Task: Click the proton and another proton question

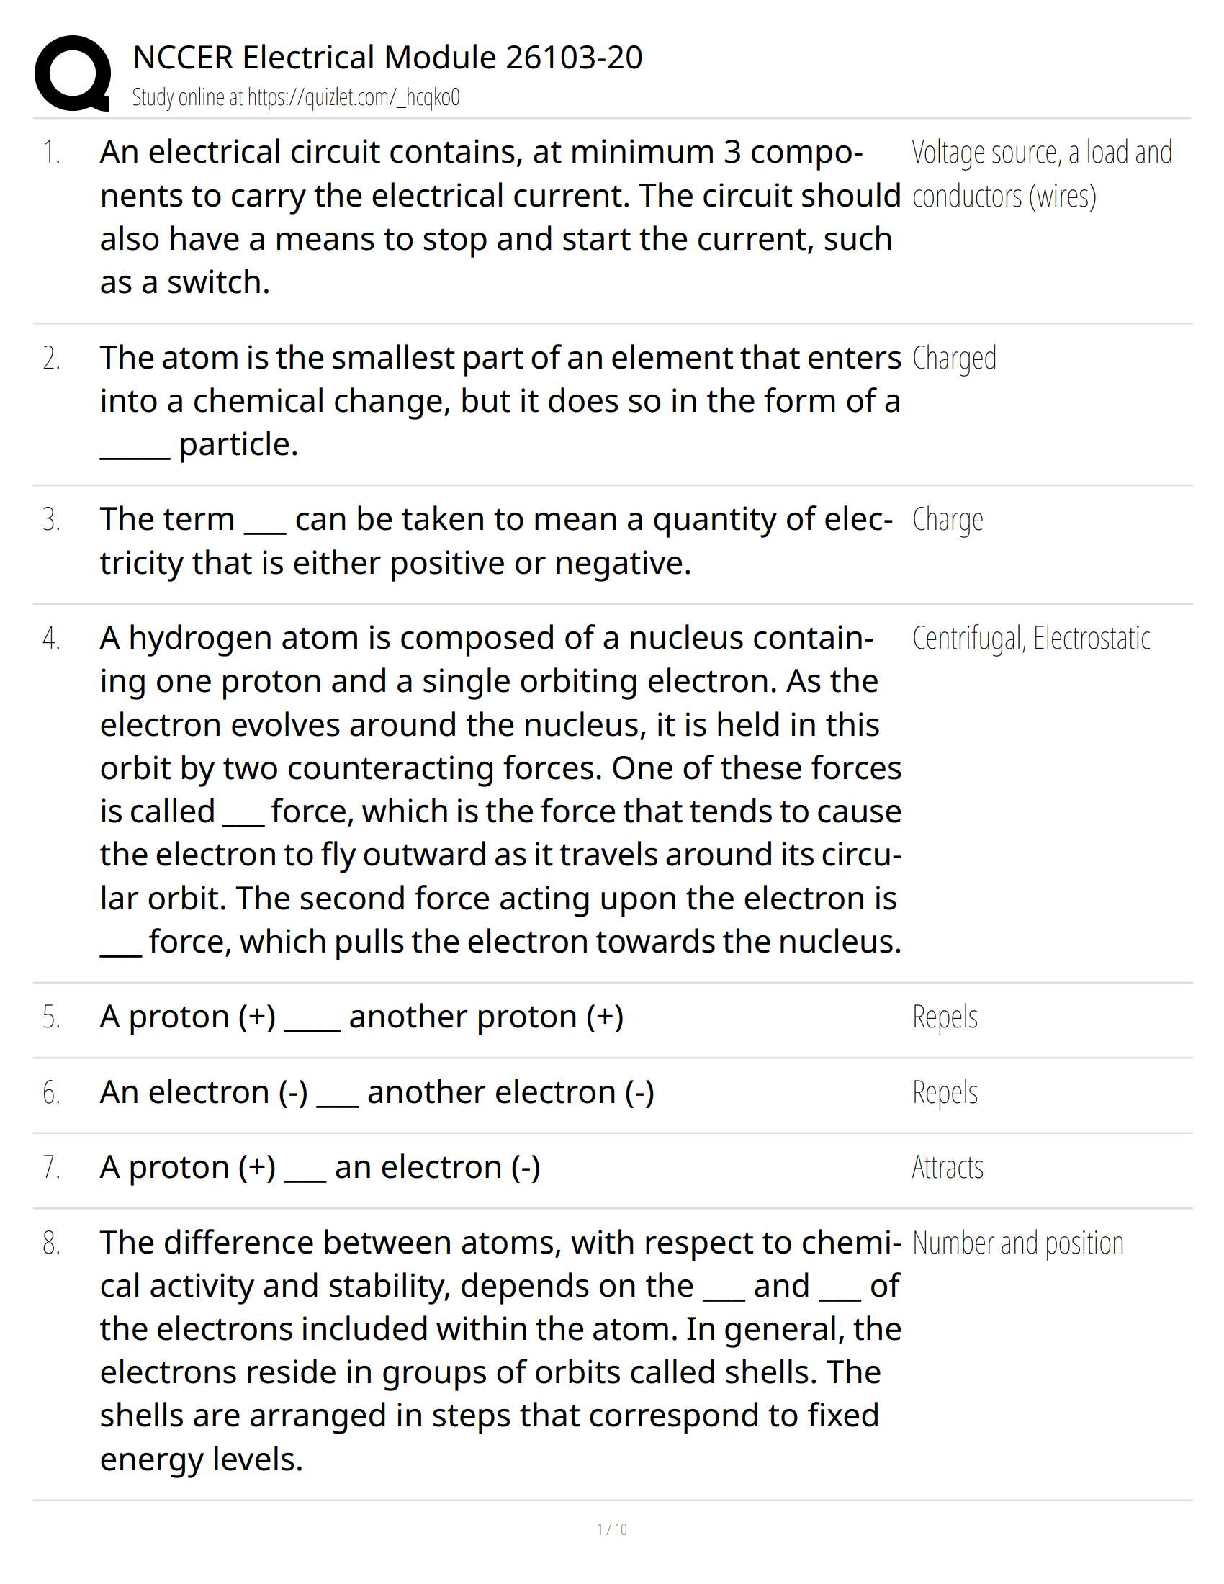Action: [361, 1017]
